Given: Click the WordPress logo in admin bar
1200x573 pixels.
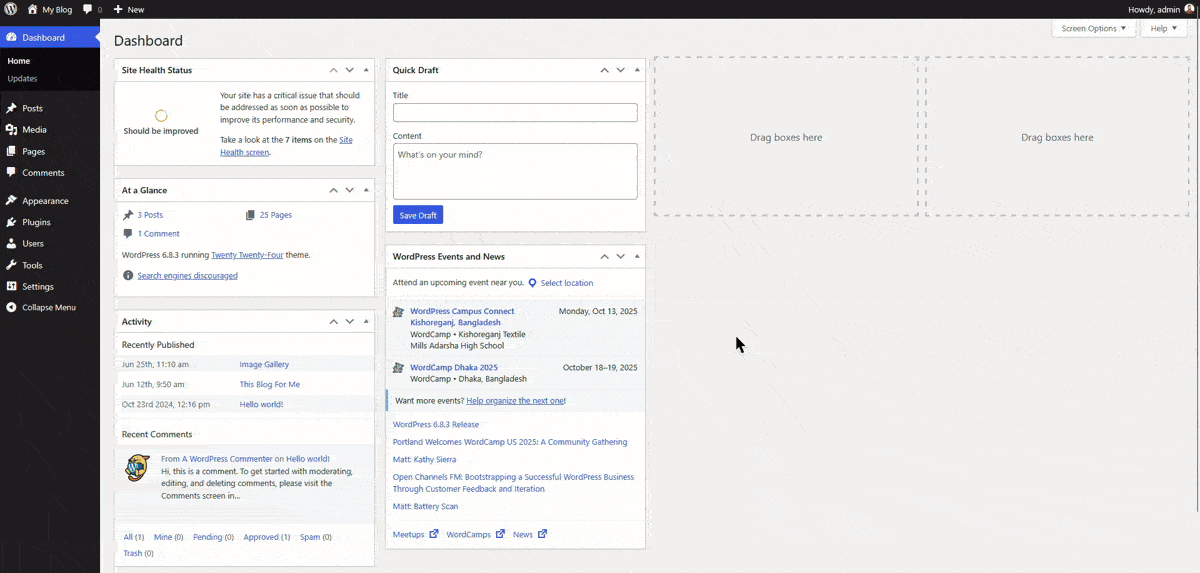Looking at the screenshot, I should coord(10,9).
